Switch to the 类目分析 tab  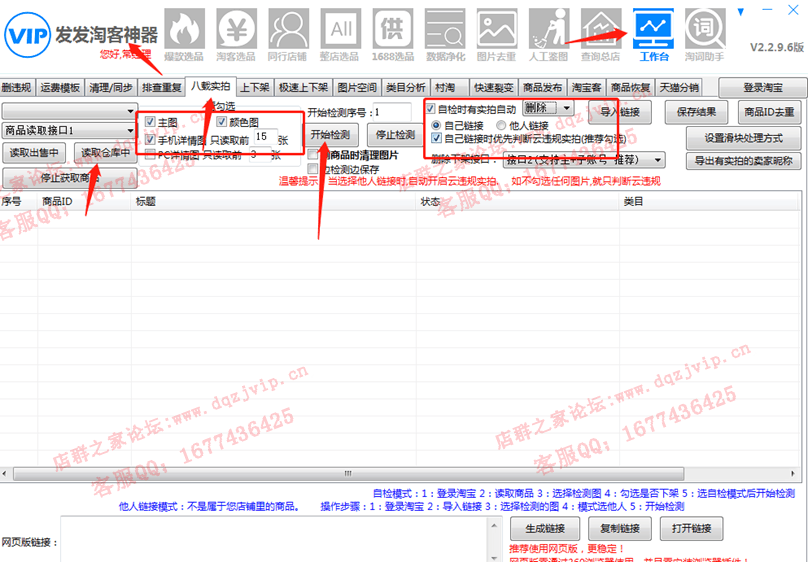[x=406, y=88]
